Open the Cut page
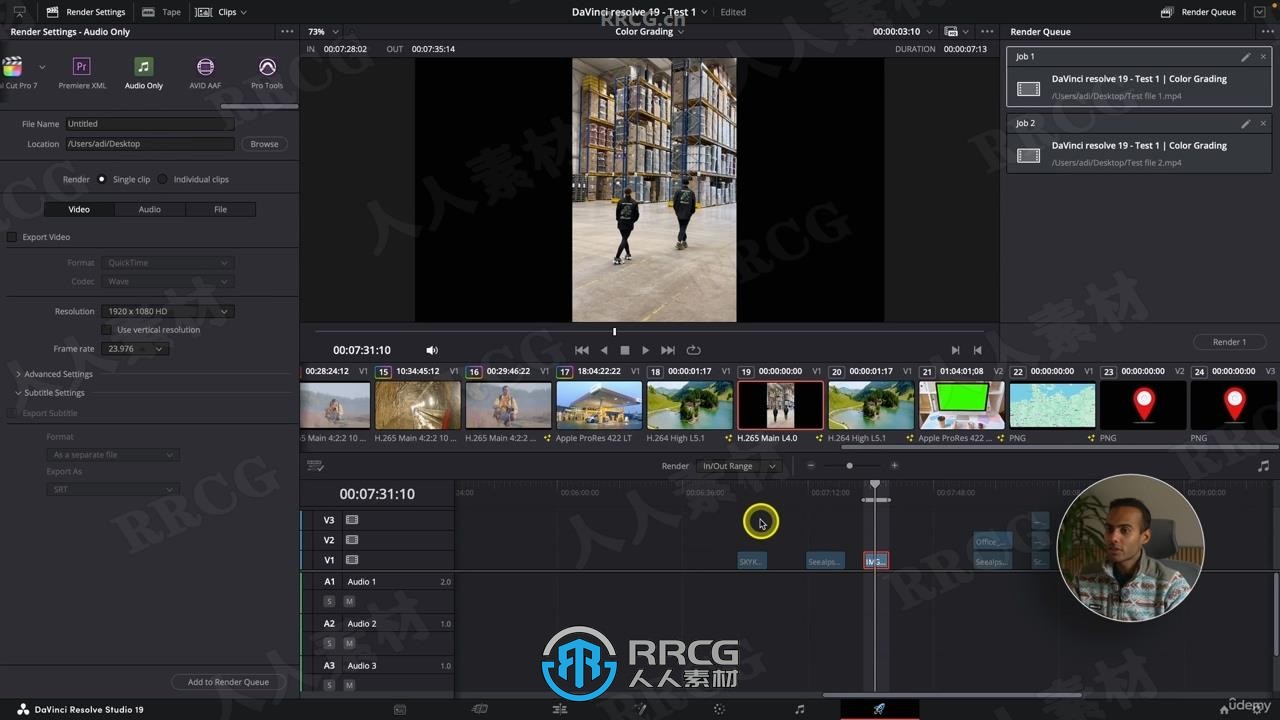This screenshot has width=1280, height=720. pos(480,709)
